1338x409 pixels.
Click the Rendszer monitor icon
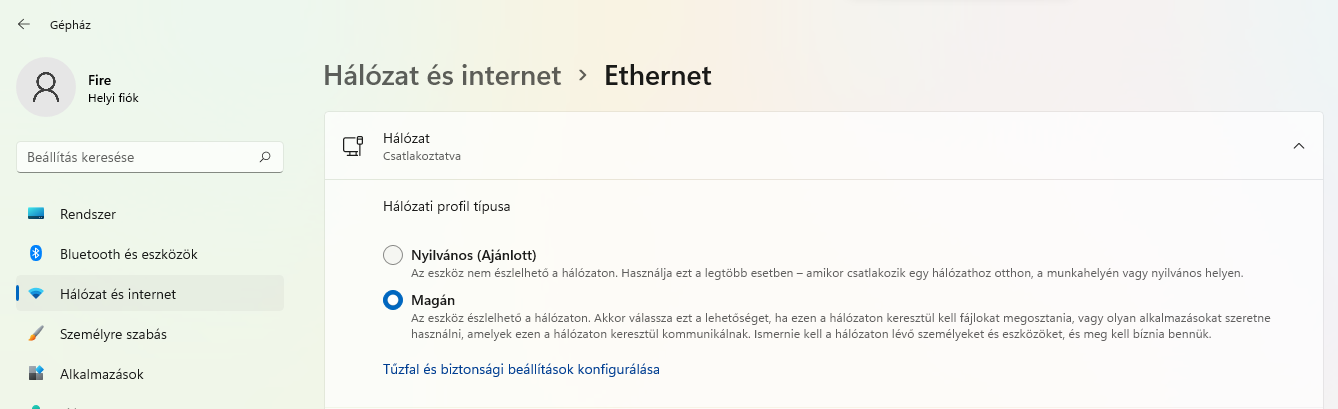[x=36, y=214]
